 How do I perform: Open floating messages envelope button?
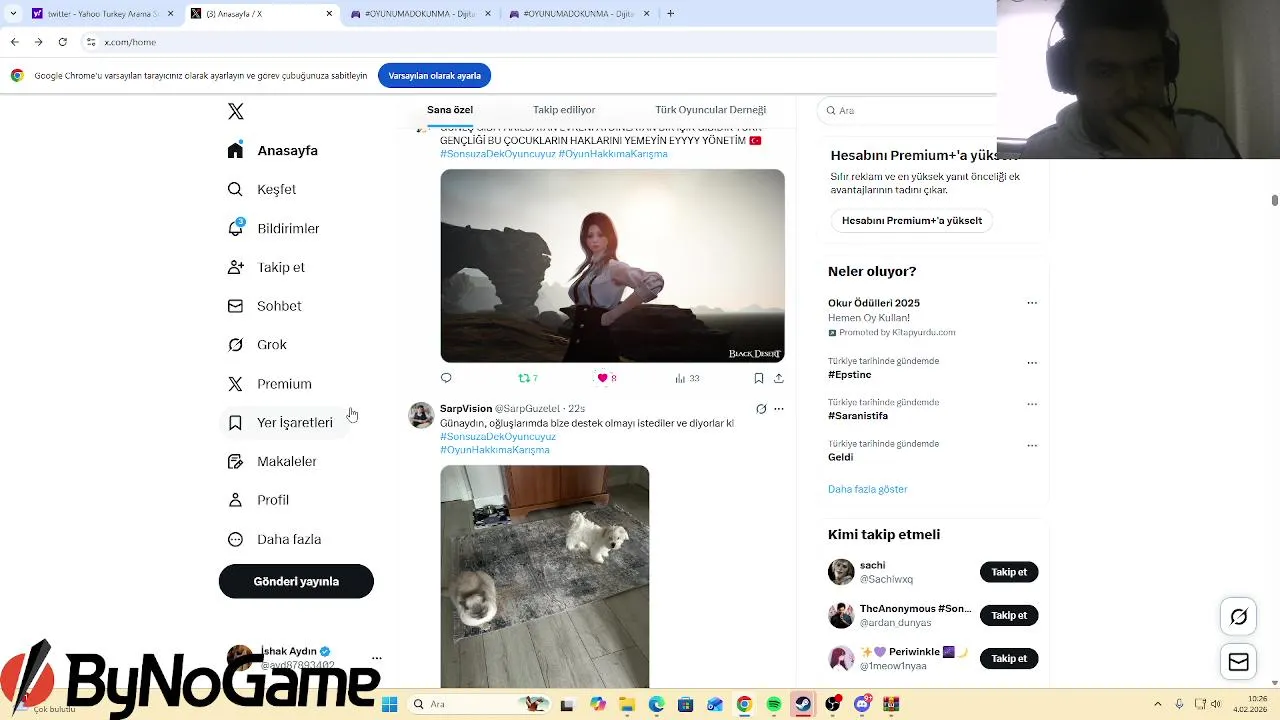click(1238, 662)
